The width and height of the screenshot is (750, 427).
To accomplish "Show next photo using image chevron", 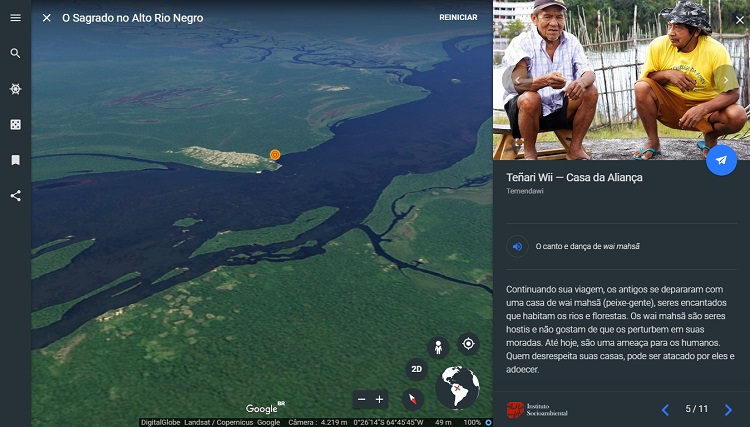I will (x=725, y=79).
